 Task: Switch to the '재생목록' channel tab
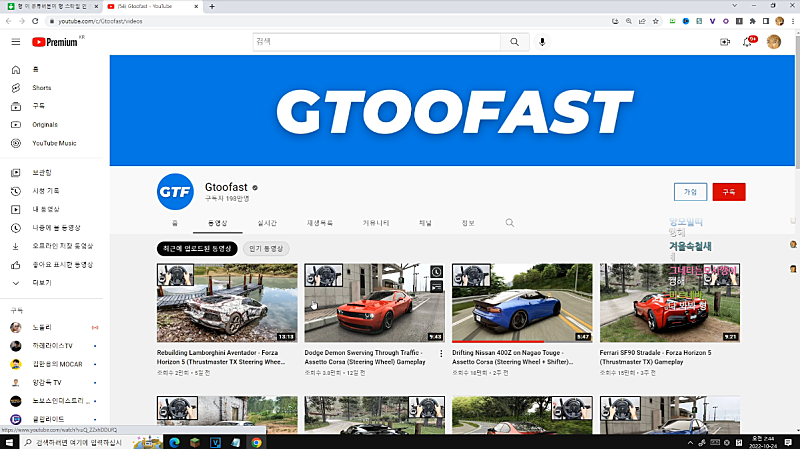click(319, 223)
